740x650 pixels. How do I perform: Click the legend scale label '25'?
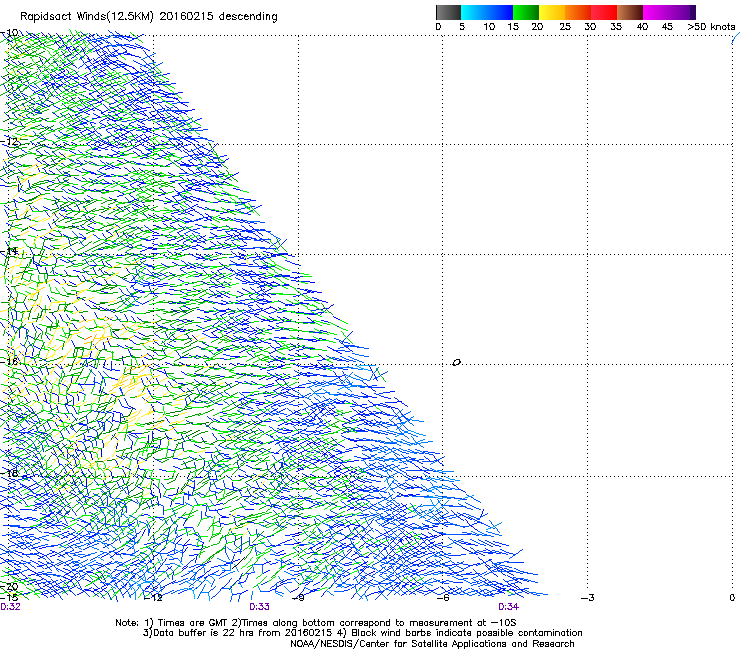coord(565,27)
